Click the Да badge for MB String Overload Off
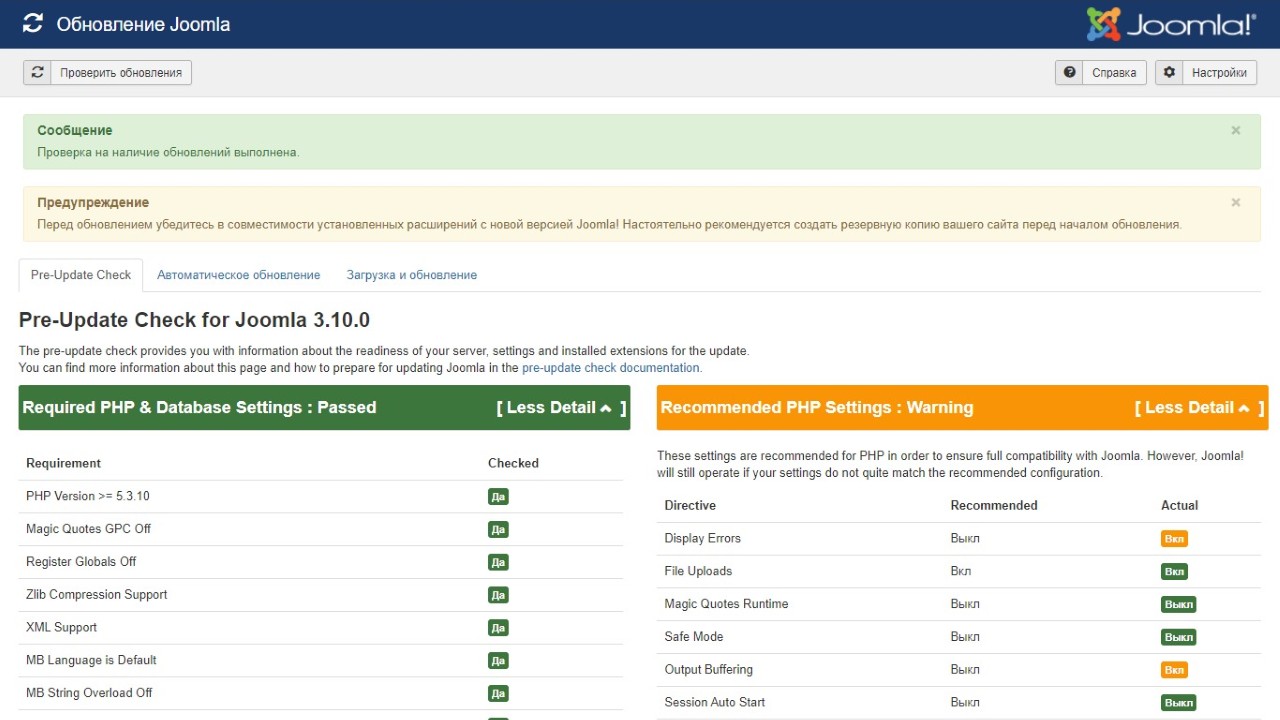The width and height of the screenshot is (1280, 720). tap(498, 694)
